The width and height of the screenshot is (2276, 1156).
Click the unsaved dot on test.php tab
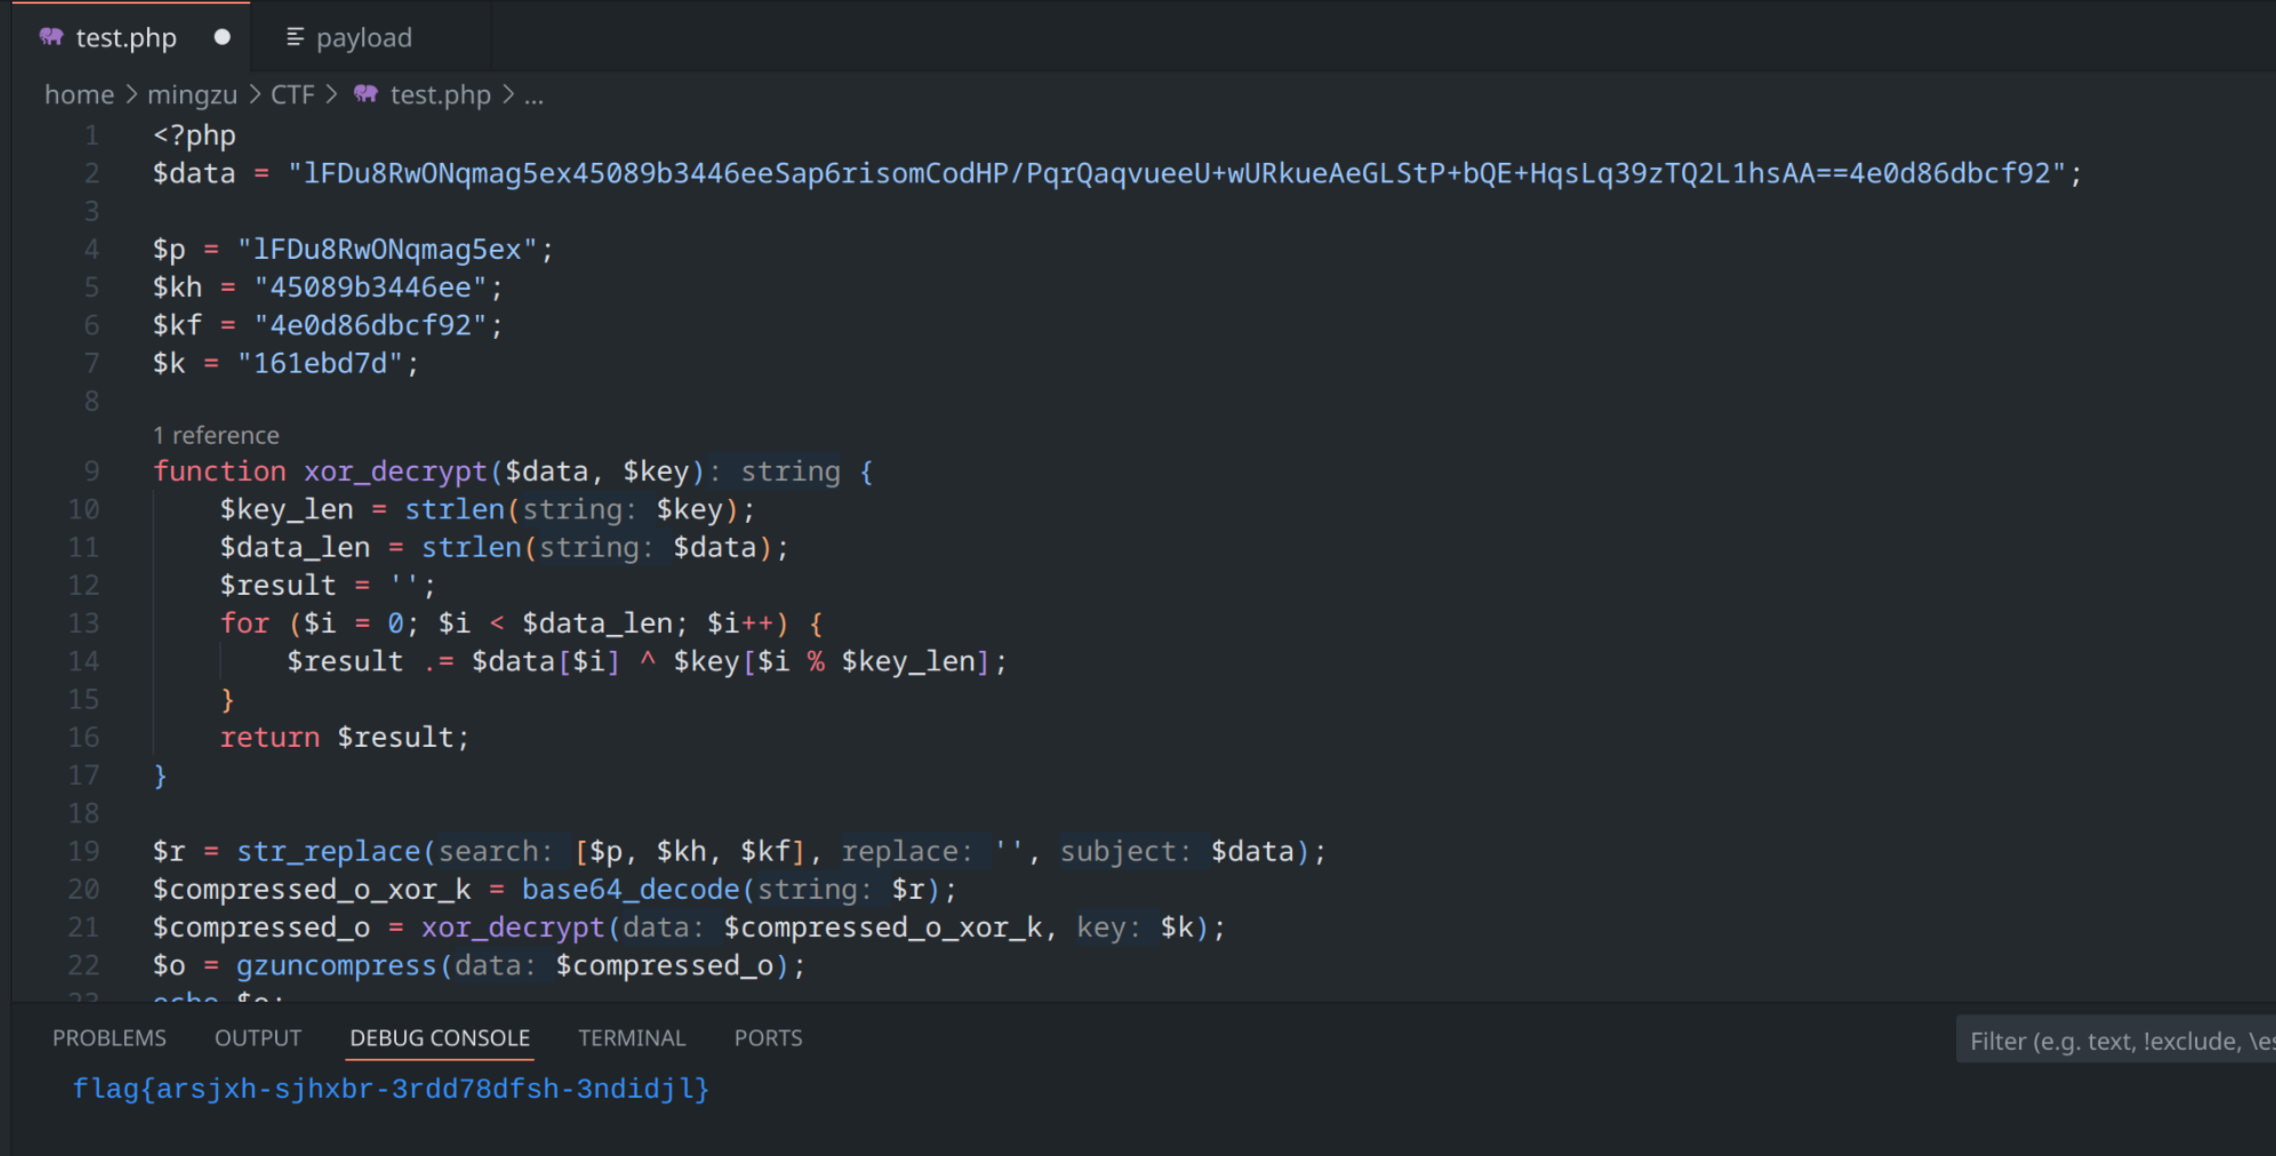tap(222, 37)
